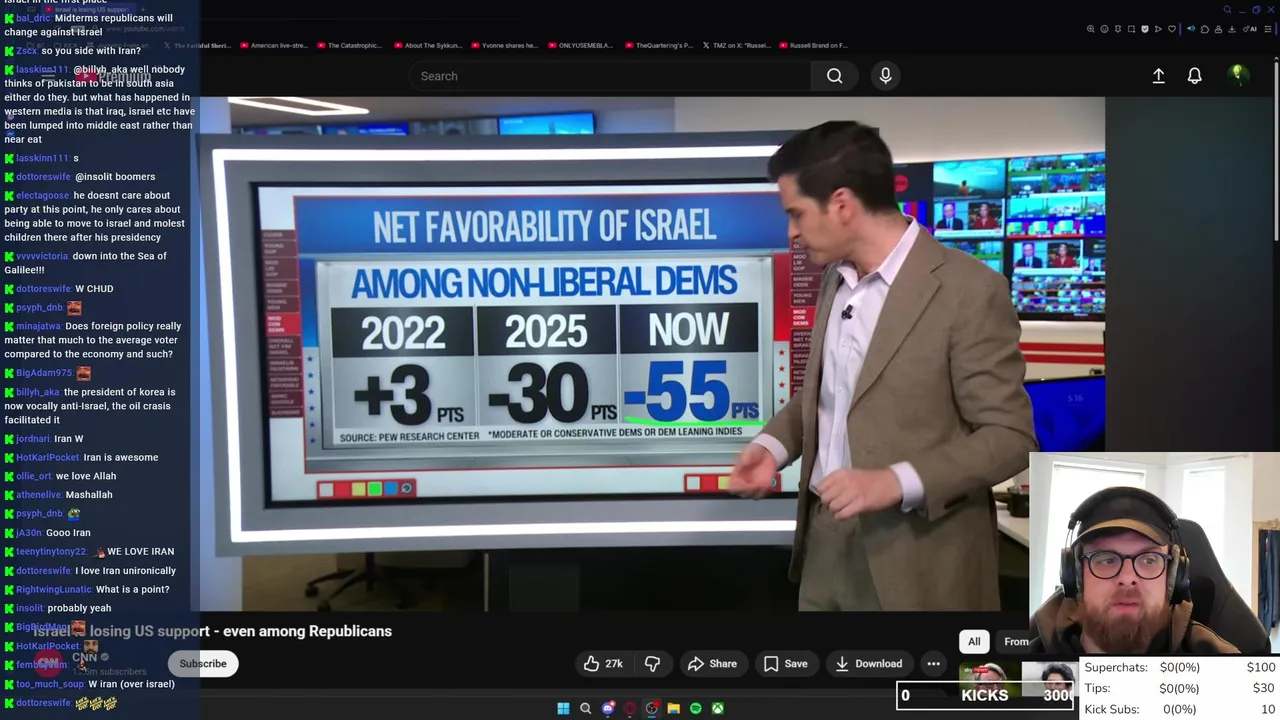Image resolution: width=1280 pixels, height=720 pixels.
Task: Open the 'ONLYUSEMEBLA...' bookmark
Action: (580, 45)
